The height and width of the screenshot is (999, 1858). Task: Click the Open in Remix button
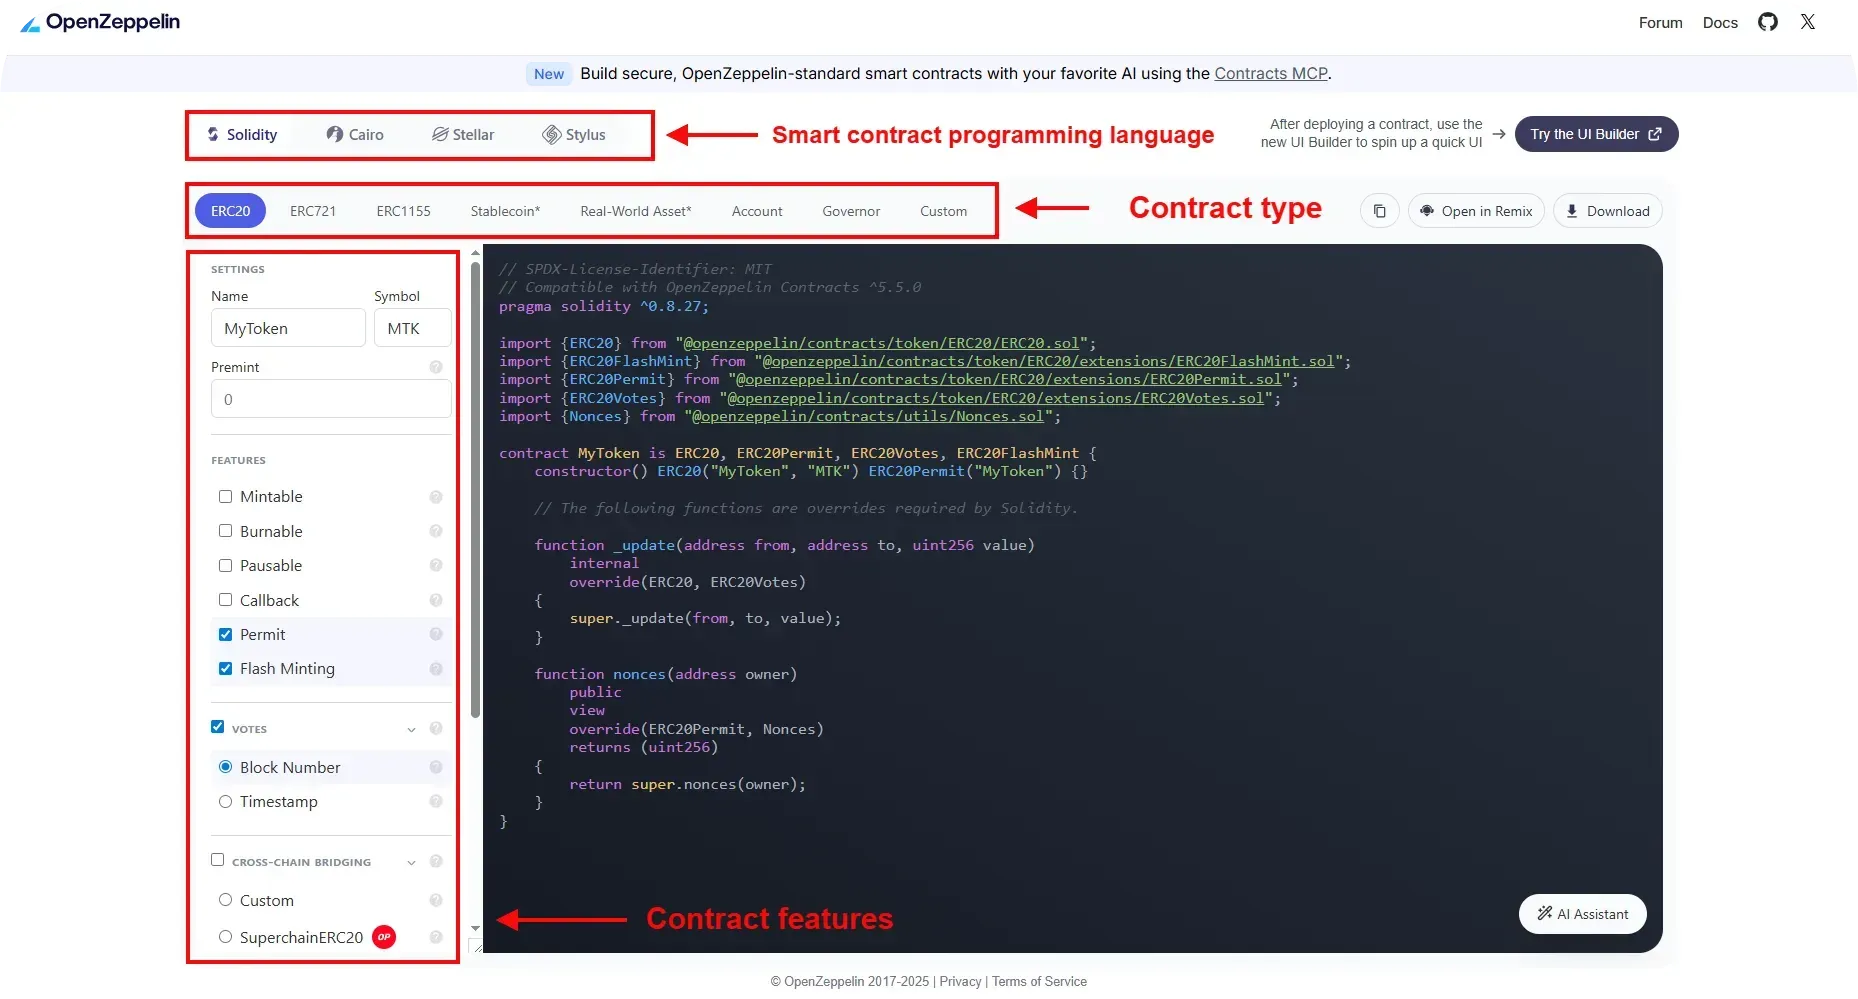(1476, 211)
